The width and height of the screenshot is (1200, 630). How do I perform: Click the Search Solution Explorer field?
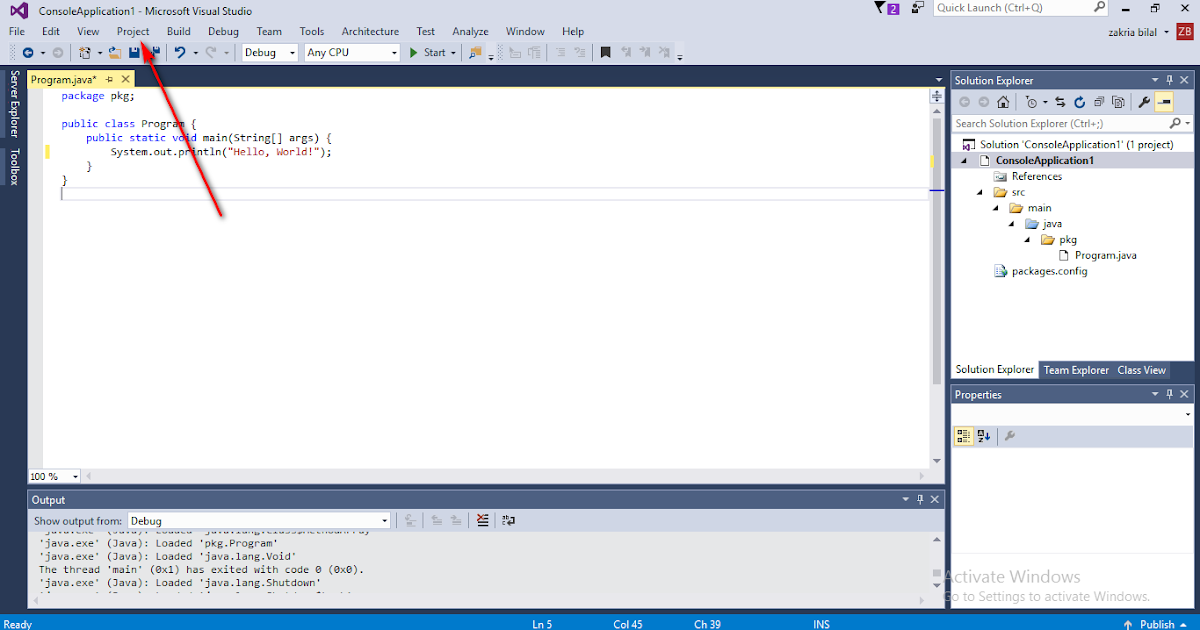click(1059, 123)
